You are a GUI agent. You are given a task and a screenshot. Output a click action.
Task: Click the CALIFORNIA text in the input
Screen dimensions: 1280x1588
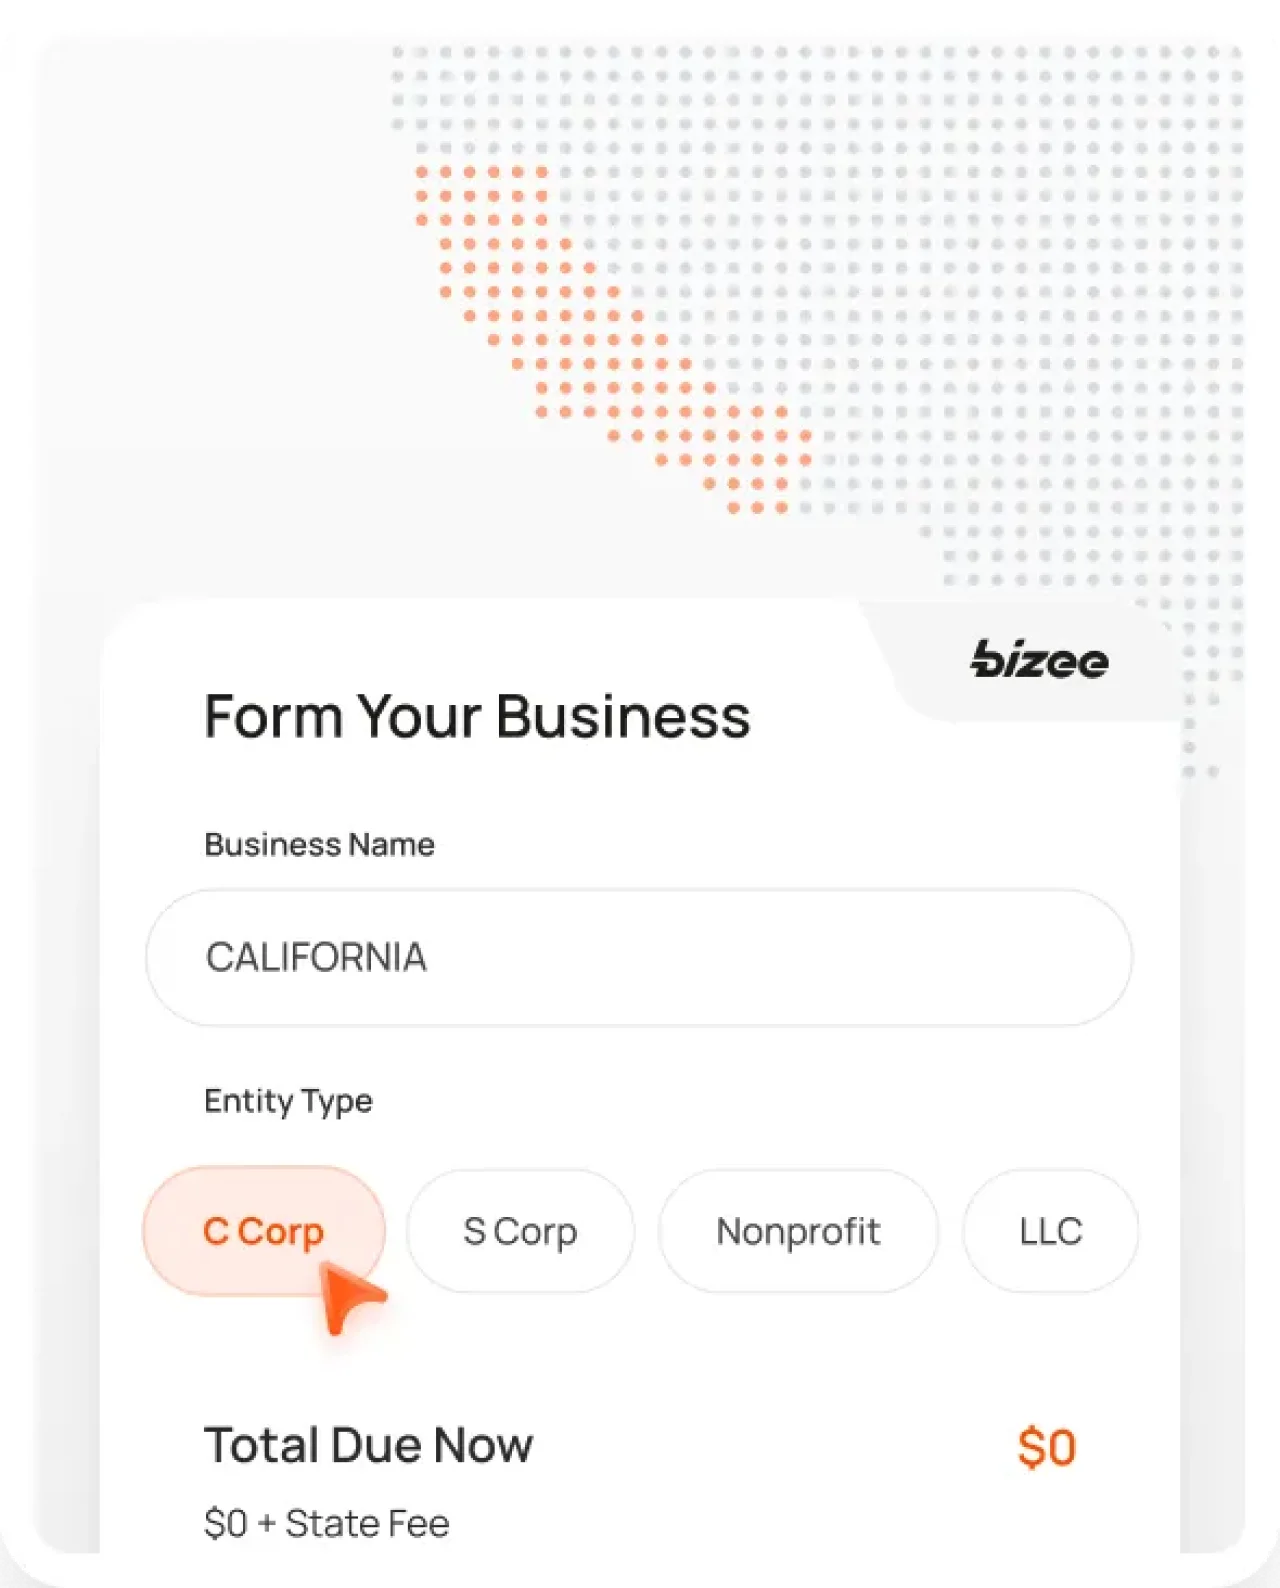316,957
